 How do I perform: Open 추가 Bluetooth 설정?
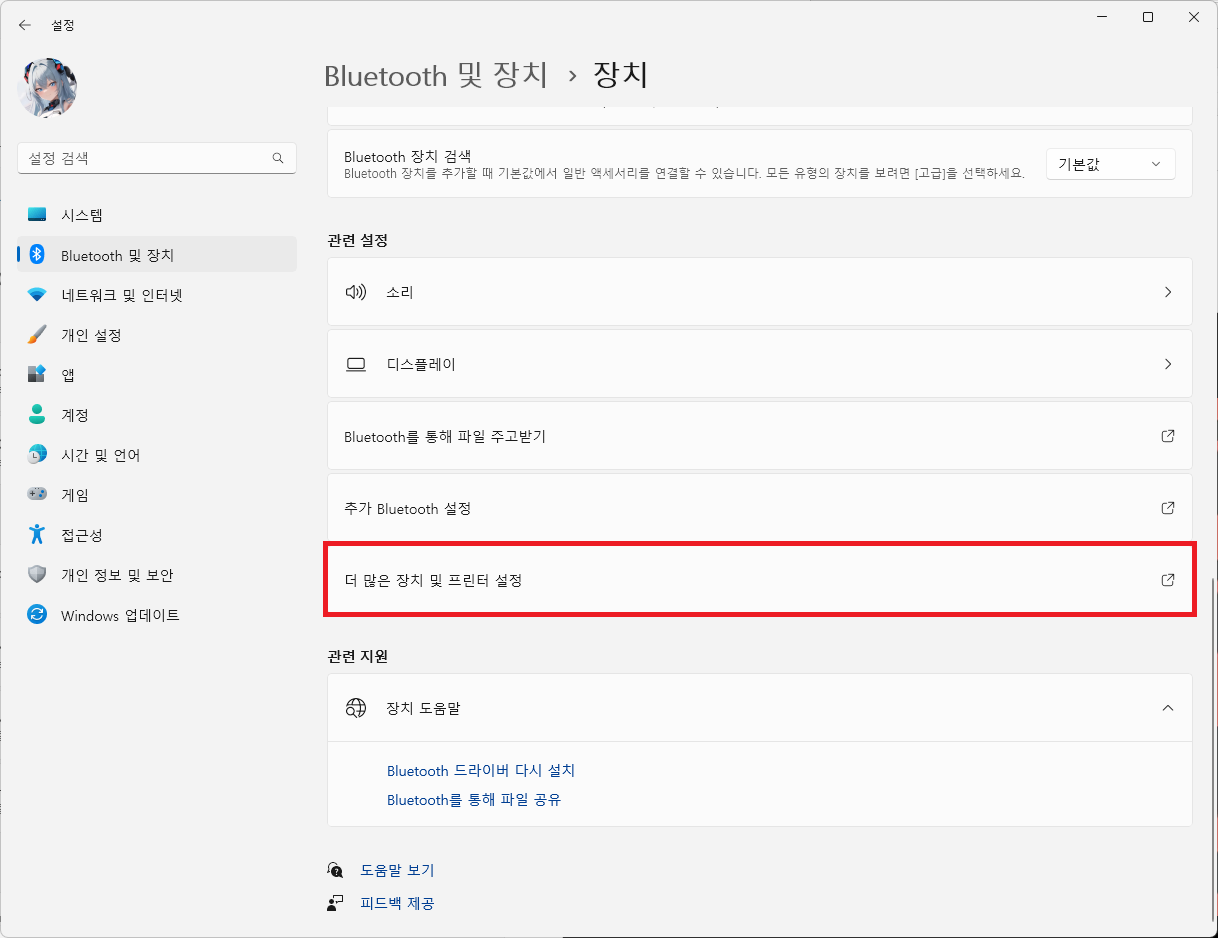click(x=760, y=508)
